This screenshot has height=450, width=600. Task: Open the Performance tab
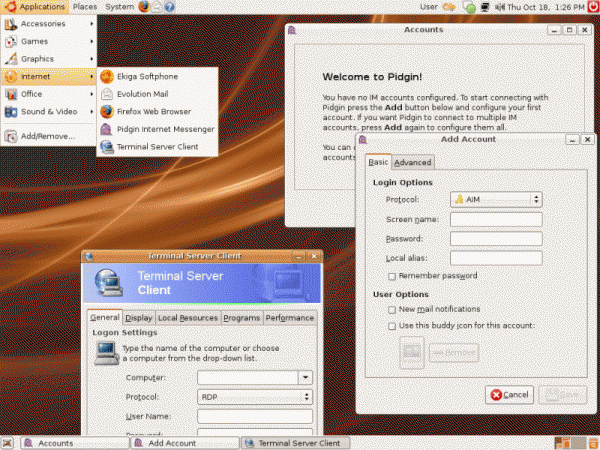coord(290,318)
